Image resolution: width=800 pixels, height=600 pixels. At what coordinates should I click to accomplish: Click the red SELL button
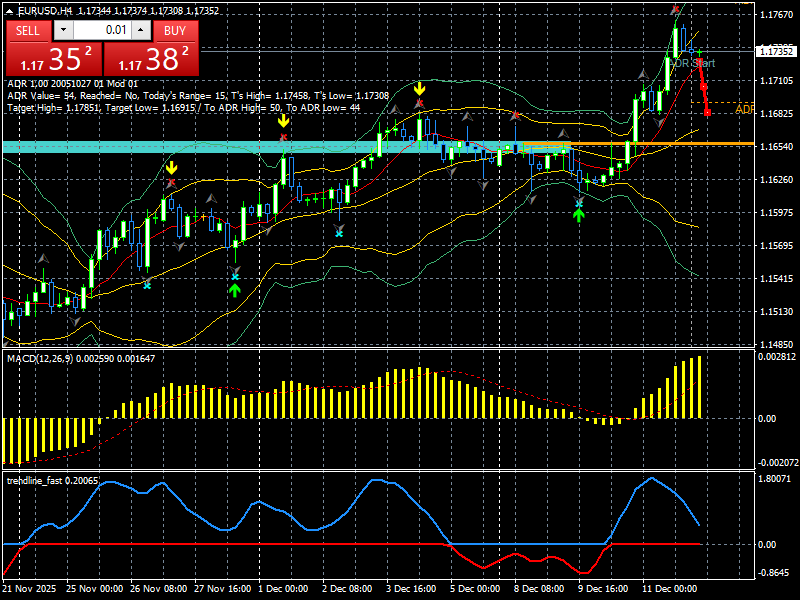[28, 31]
